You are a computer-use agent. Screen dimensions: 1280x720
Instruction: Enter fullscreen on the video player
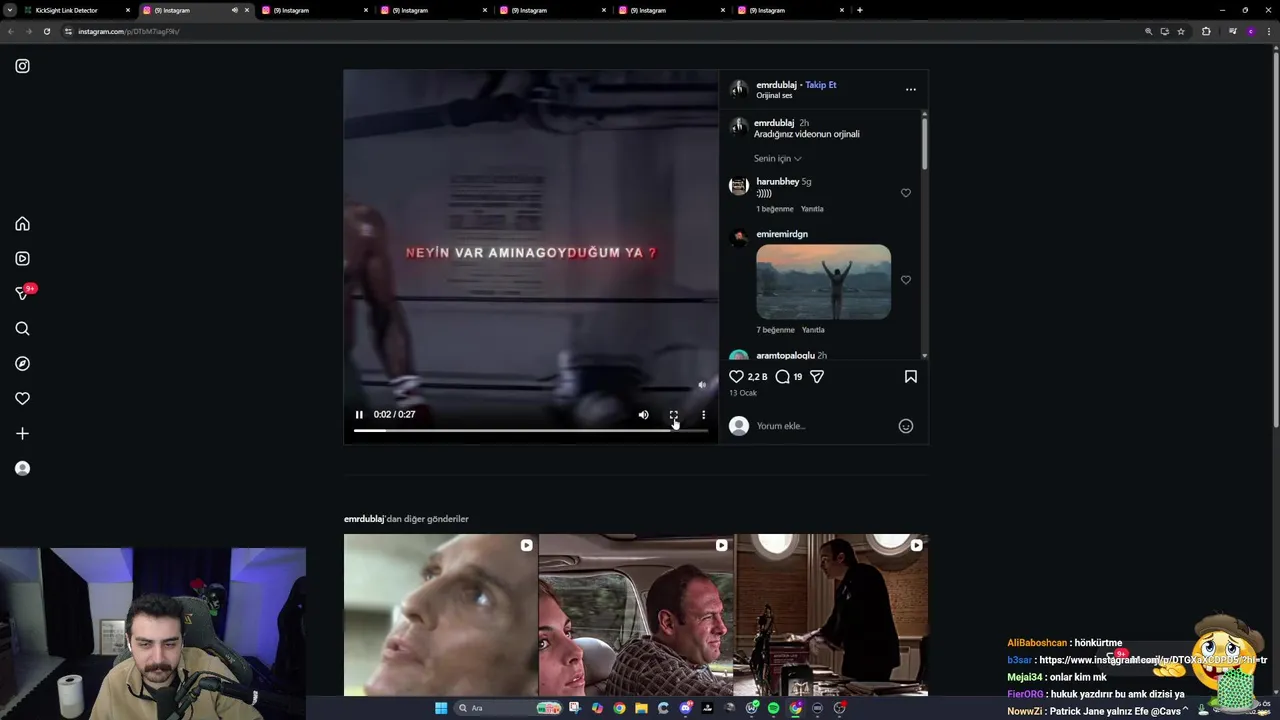pos(673,414)
